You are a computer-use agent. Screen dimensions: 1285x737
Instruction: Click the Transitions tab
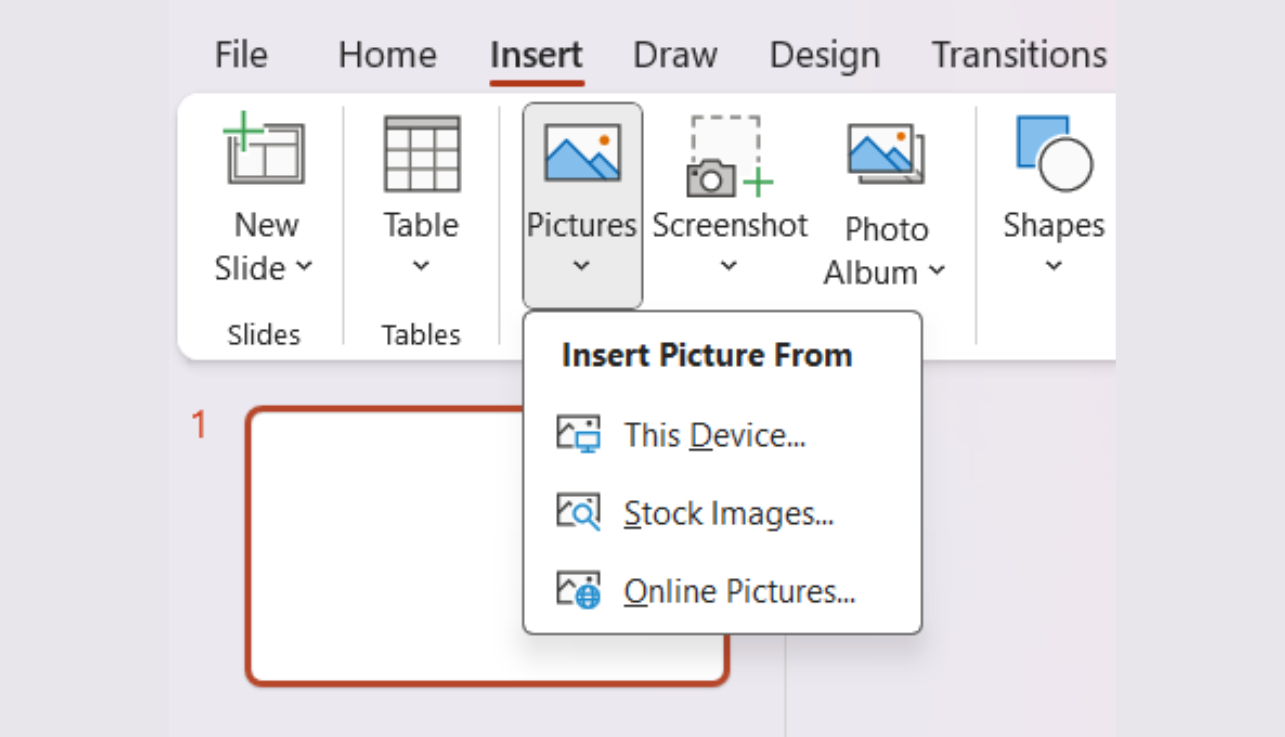(1019, 55)
